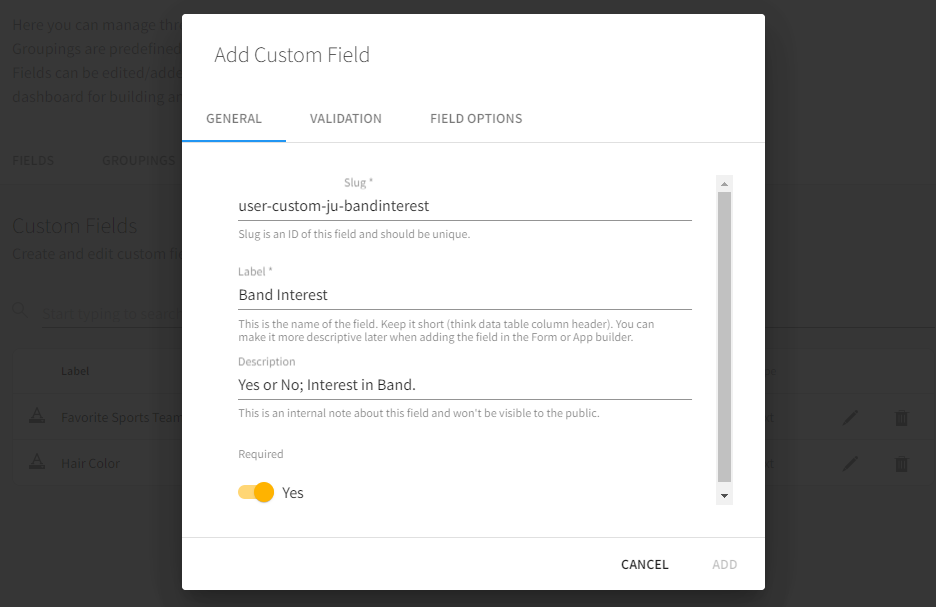
Task: Click the text-type icon beside Hair Color
Action: pos(36,464)
